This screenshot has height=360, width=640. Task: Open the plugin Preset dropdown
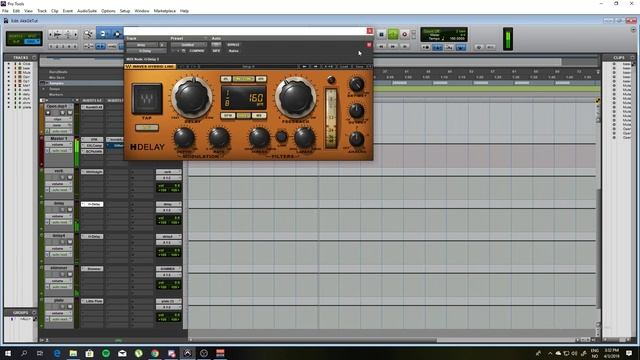tap(189, 45)
